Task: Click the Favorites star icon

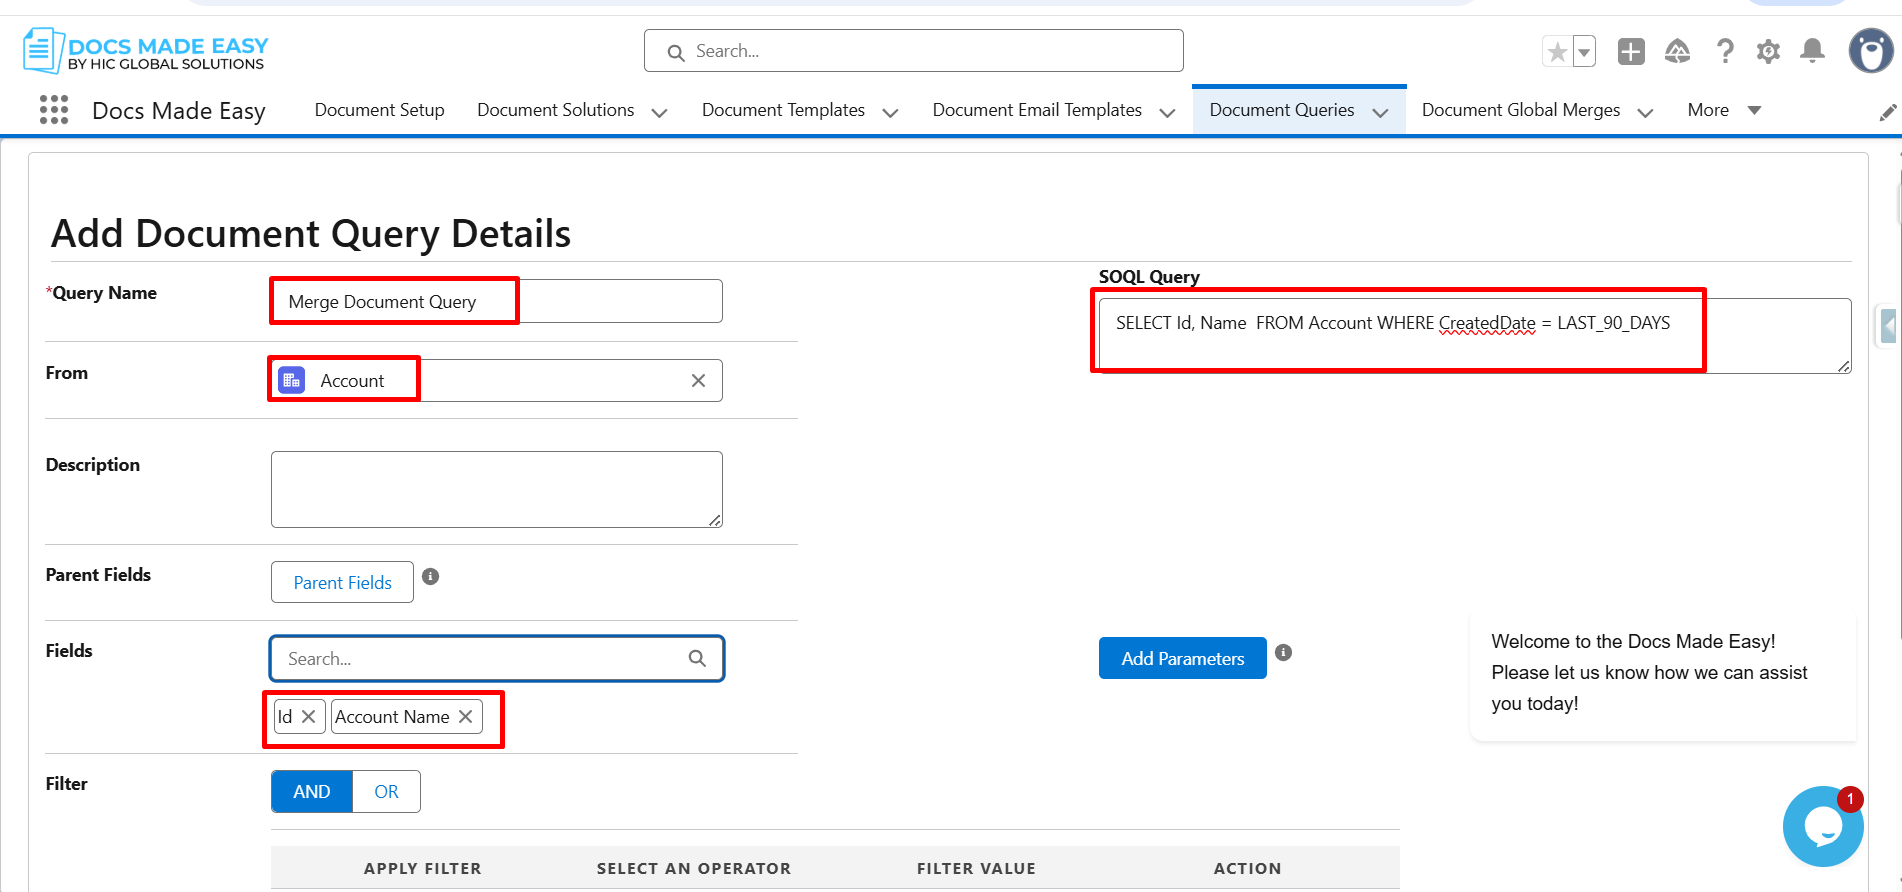Action: coord(1556,51)
